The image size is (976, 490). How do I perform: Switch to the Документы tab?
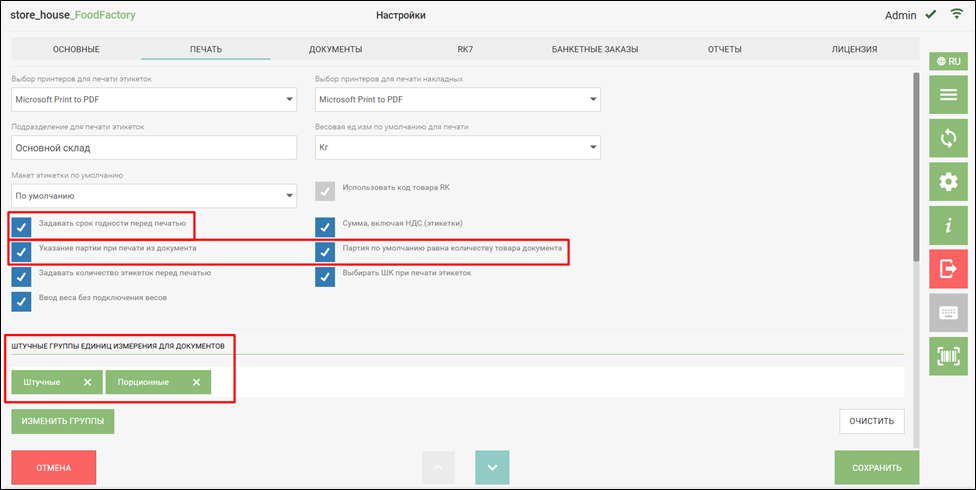pos(335,49)
